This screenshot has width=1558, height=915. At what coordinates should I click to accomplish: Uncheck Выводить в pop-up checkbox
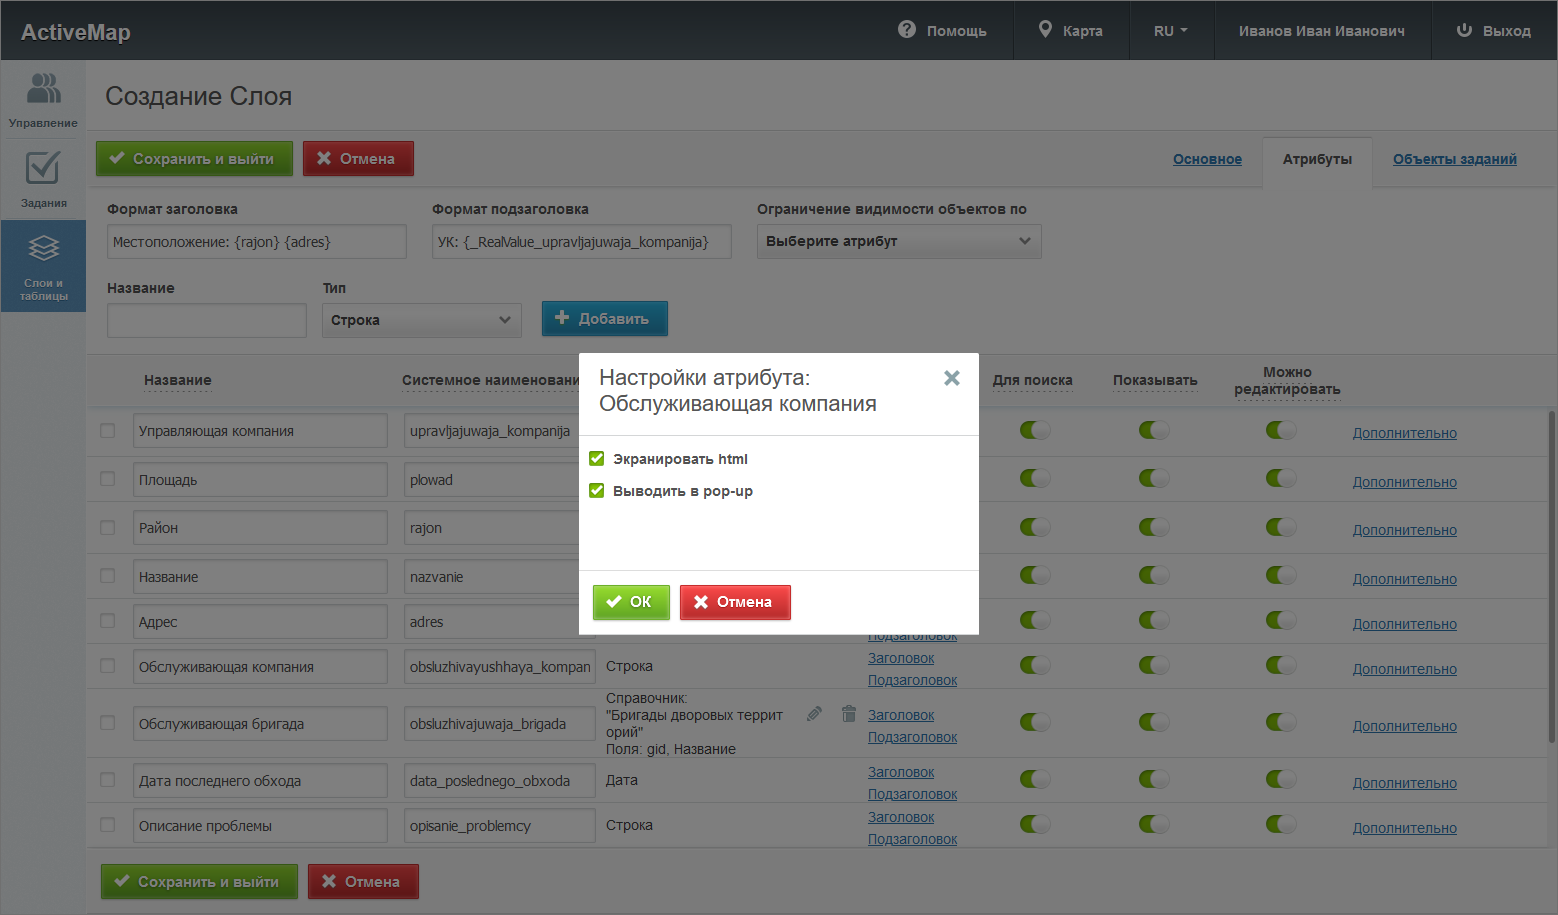click(597, 491)
